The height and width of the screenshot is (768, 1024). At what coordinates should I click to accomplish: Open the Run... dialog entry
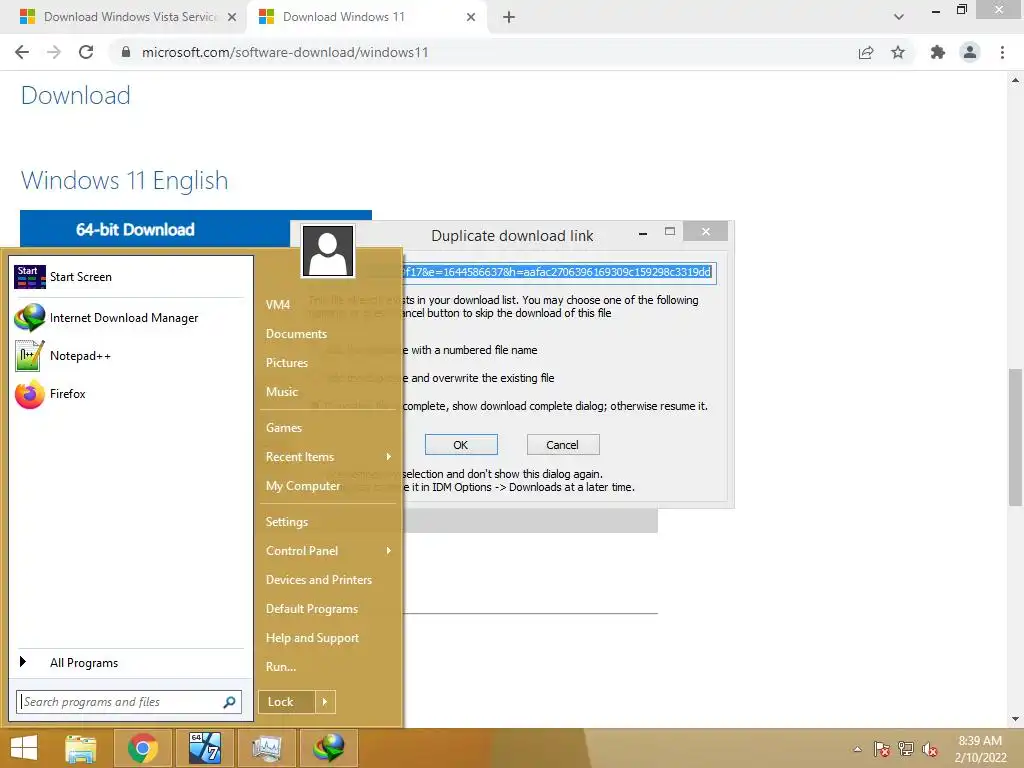tap(281, 667)
